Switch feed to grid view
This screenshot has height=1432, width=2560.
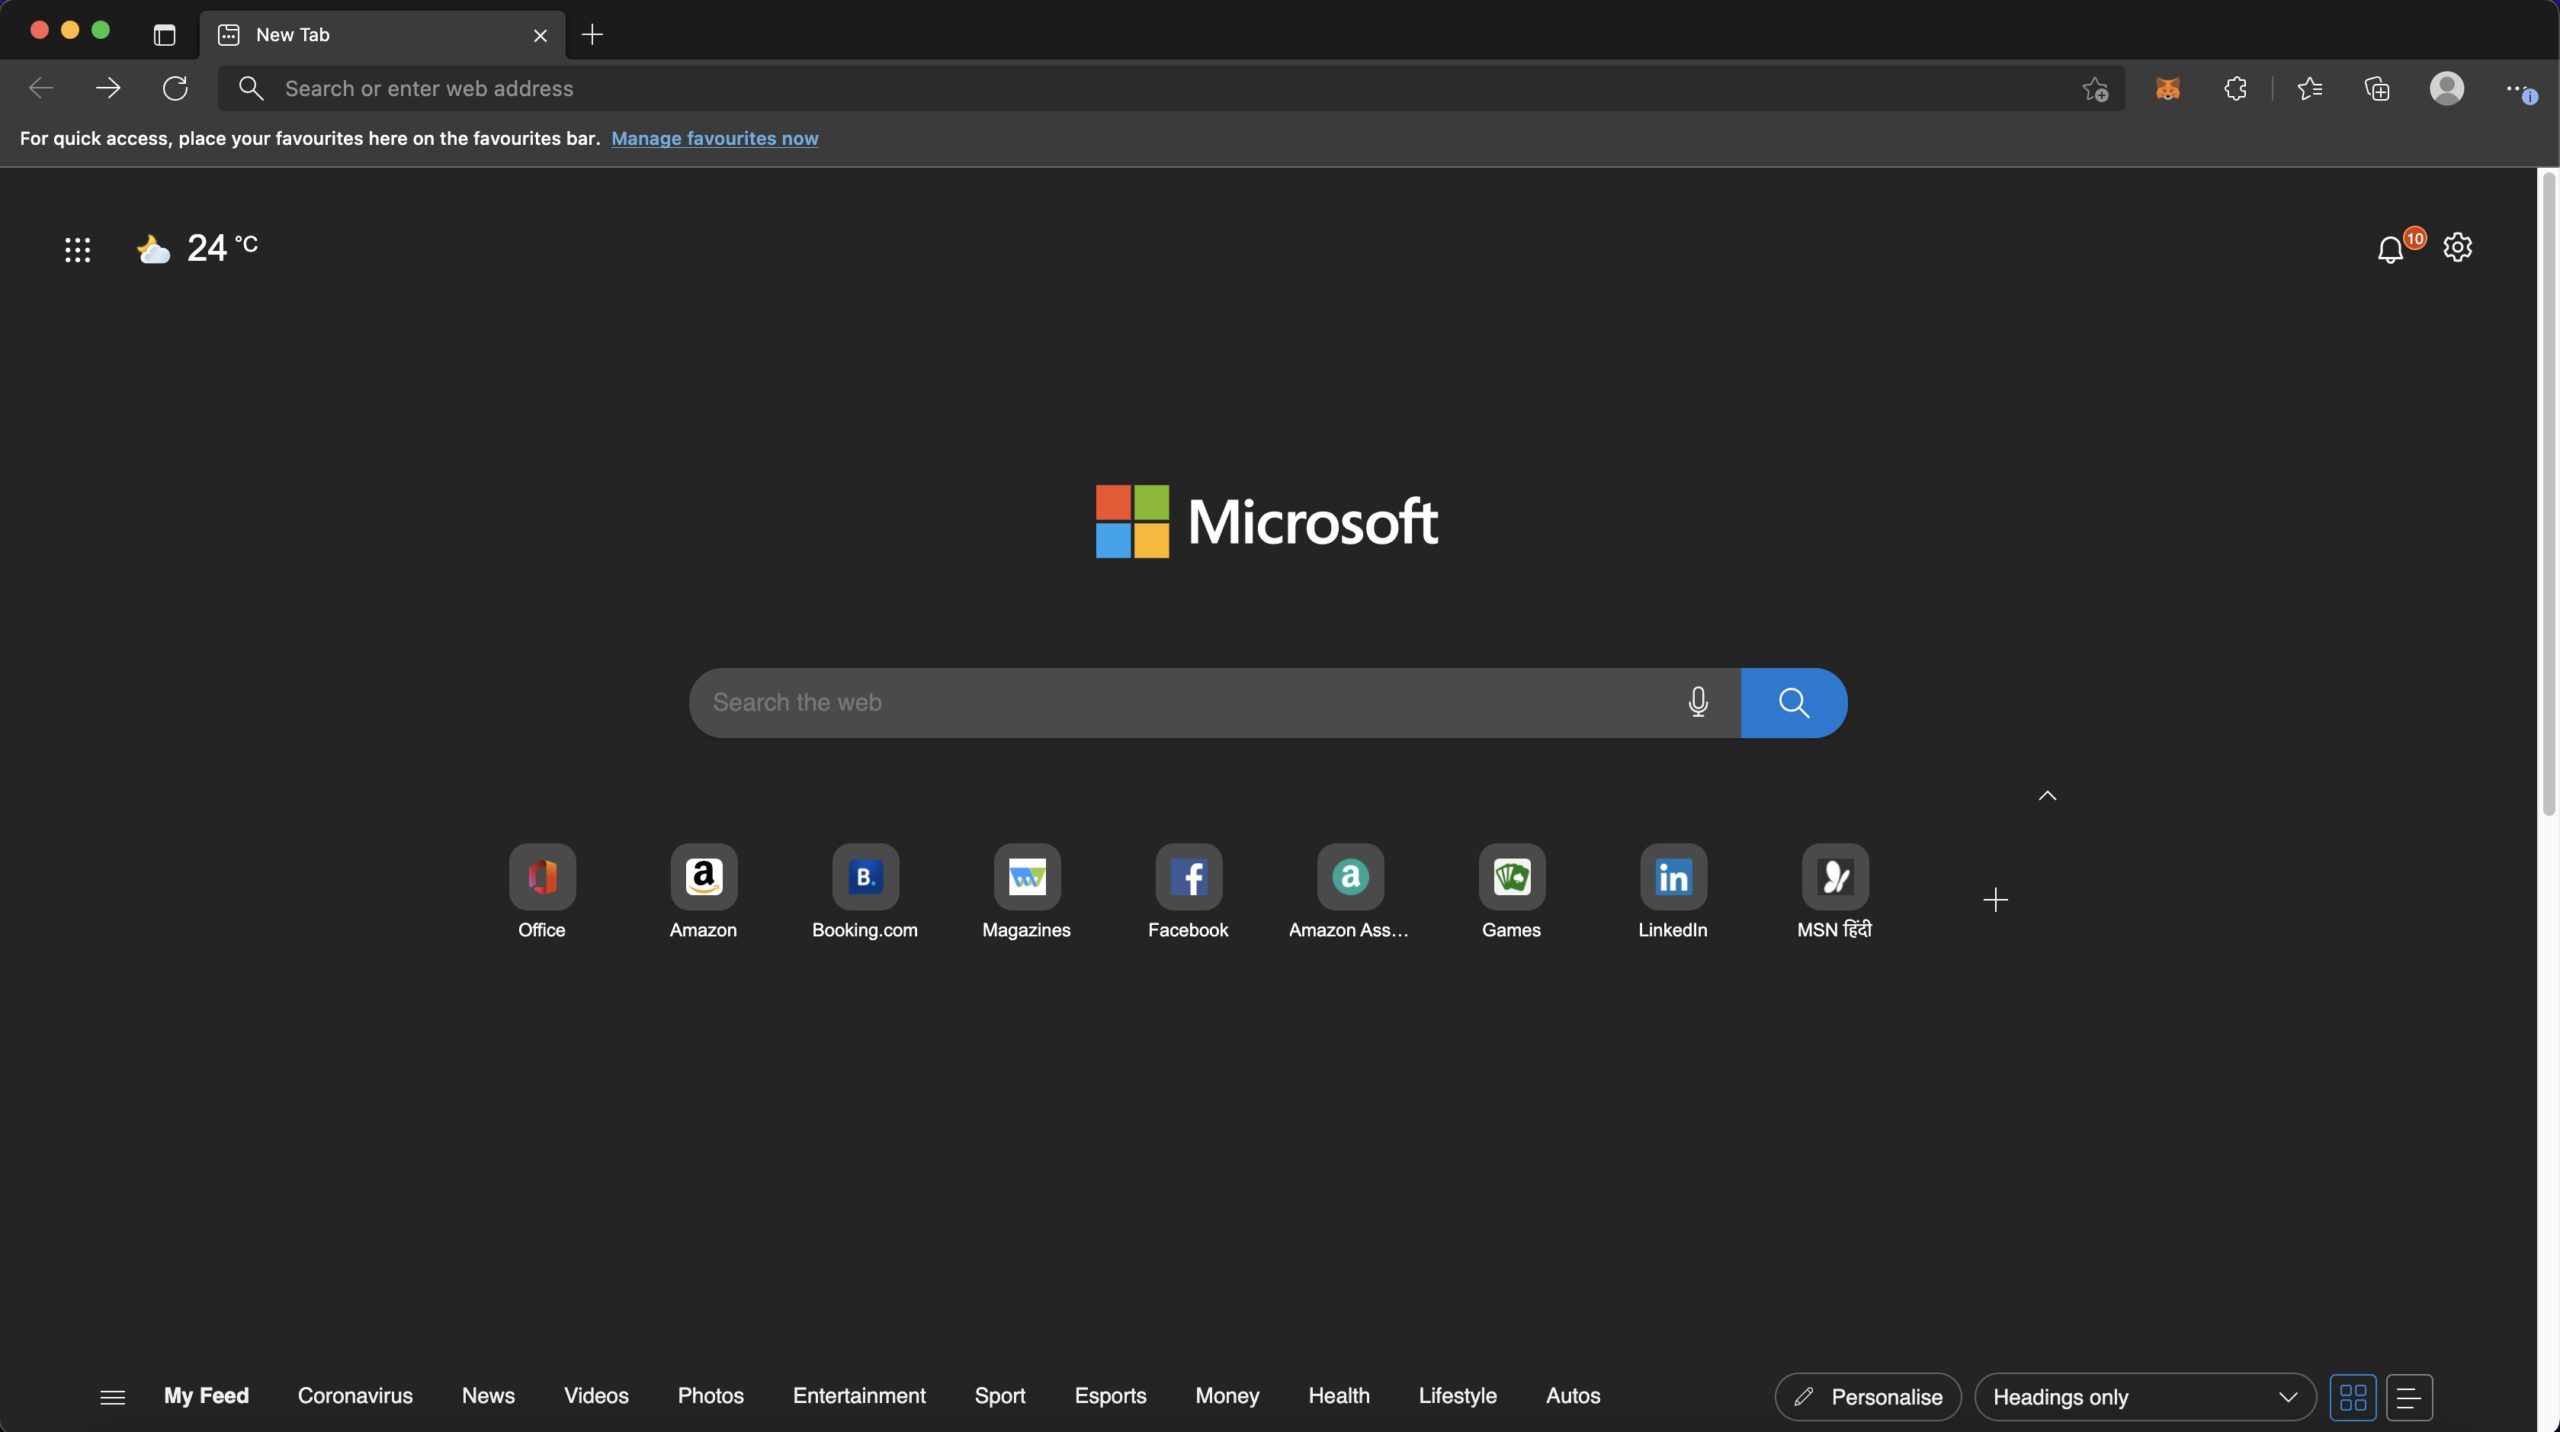click(x=2353, y=1397)
